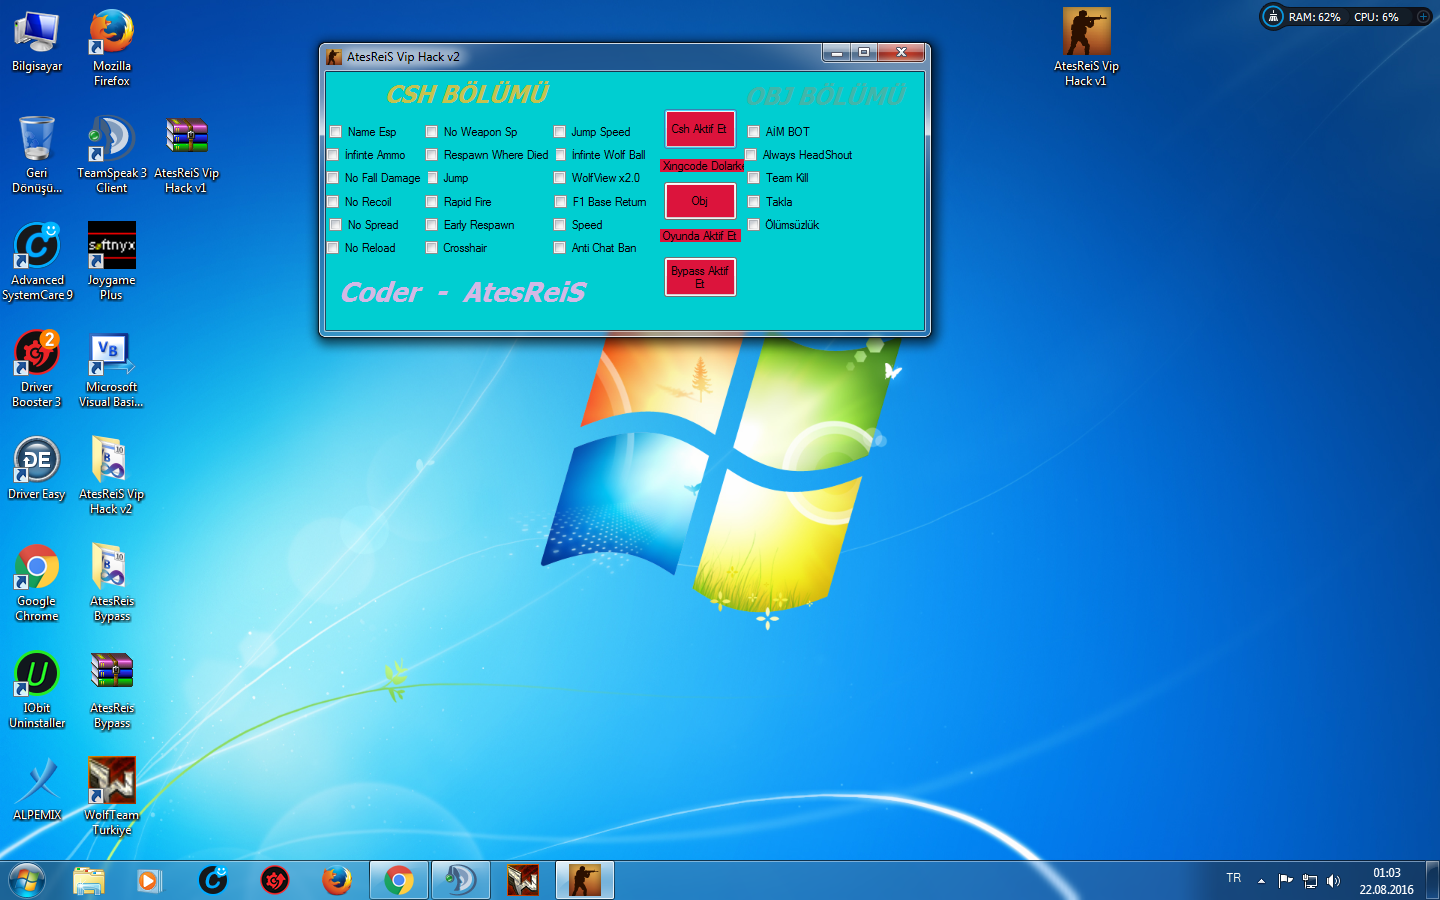Viewport: 1440px width, 900px height.
Task: Select the Mozilla Firefox desktop shortcut
Action: click(112, 48)
